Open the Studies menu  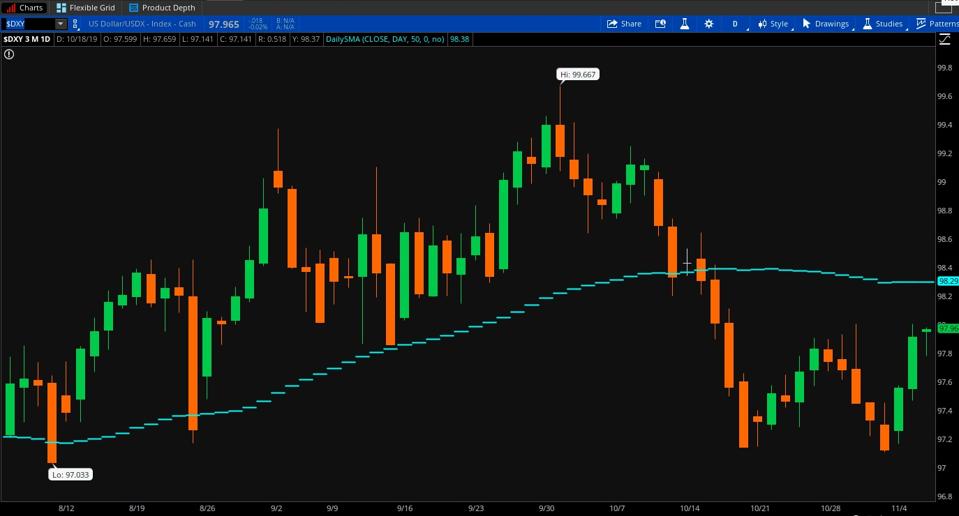(883, 24)
